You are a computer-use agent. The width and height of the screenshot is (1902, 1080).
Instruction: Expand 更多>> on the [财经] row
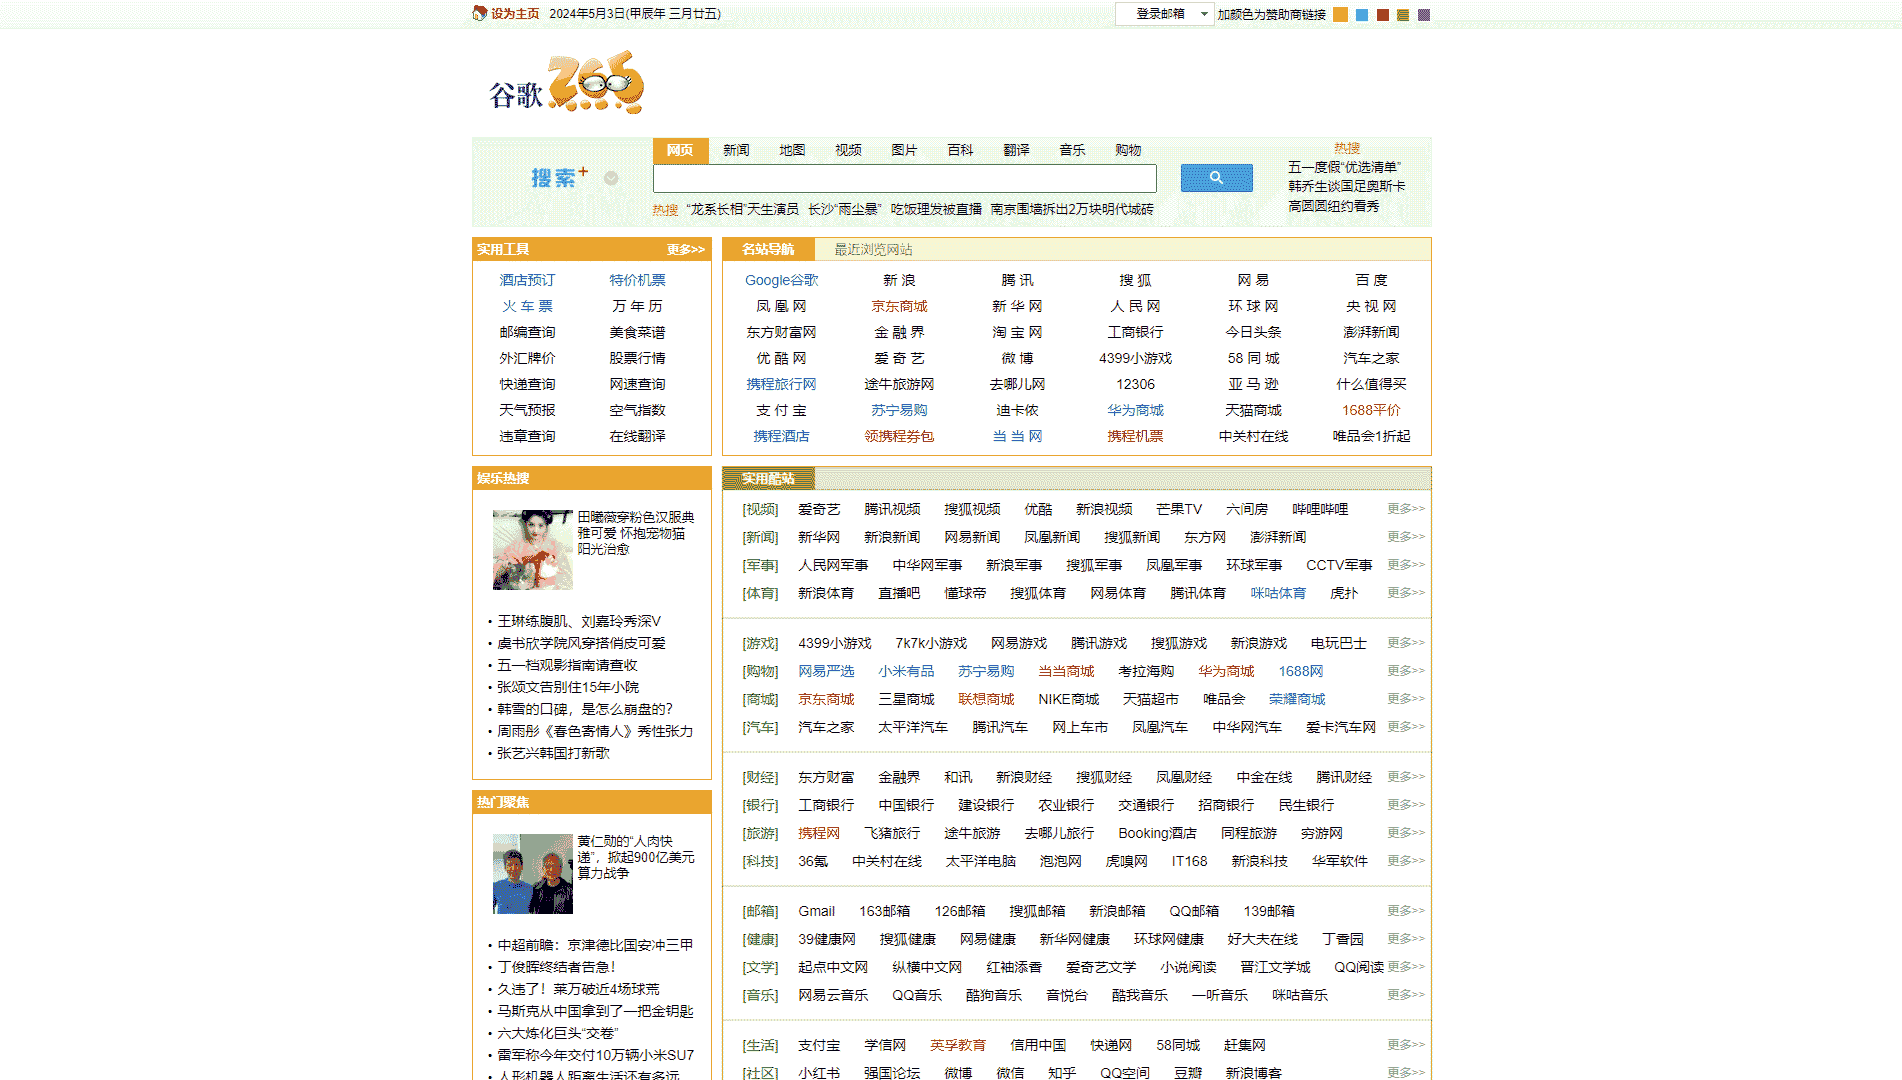(x=1406, y=777)
